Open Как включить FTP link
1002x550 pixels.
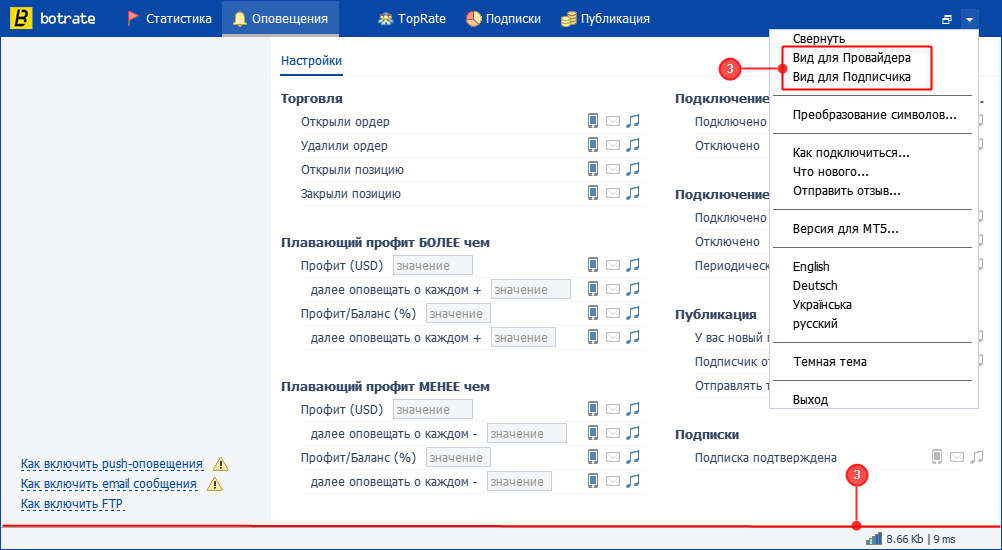(72, 505)
